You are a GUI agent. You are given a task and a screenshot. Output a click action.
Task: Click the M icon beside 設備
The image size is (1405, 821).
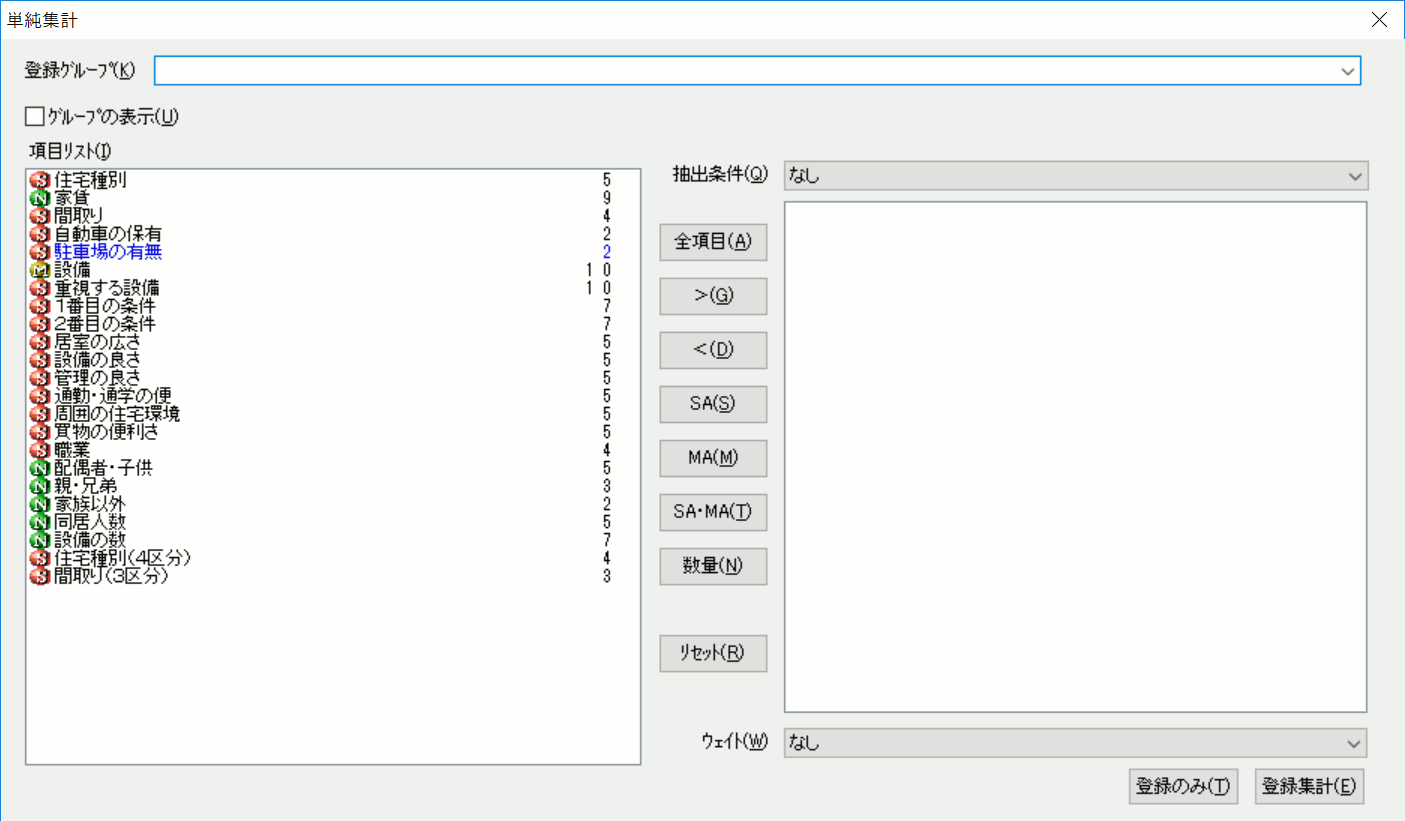(x=40, y=270)
